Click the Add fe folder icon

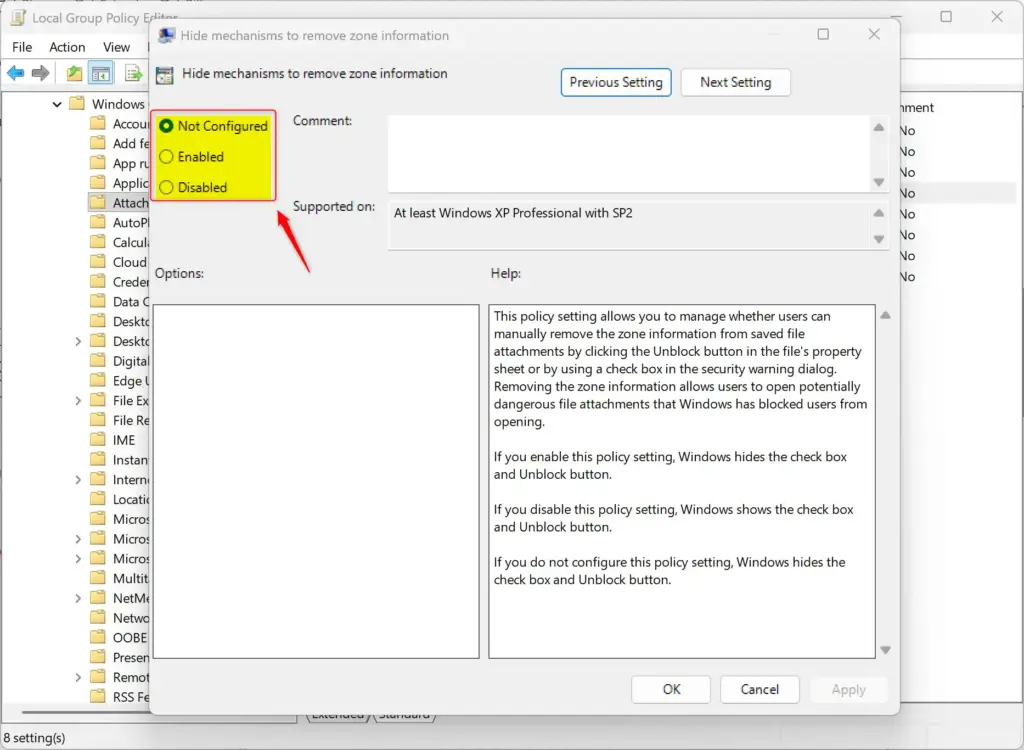(97, 142)
